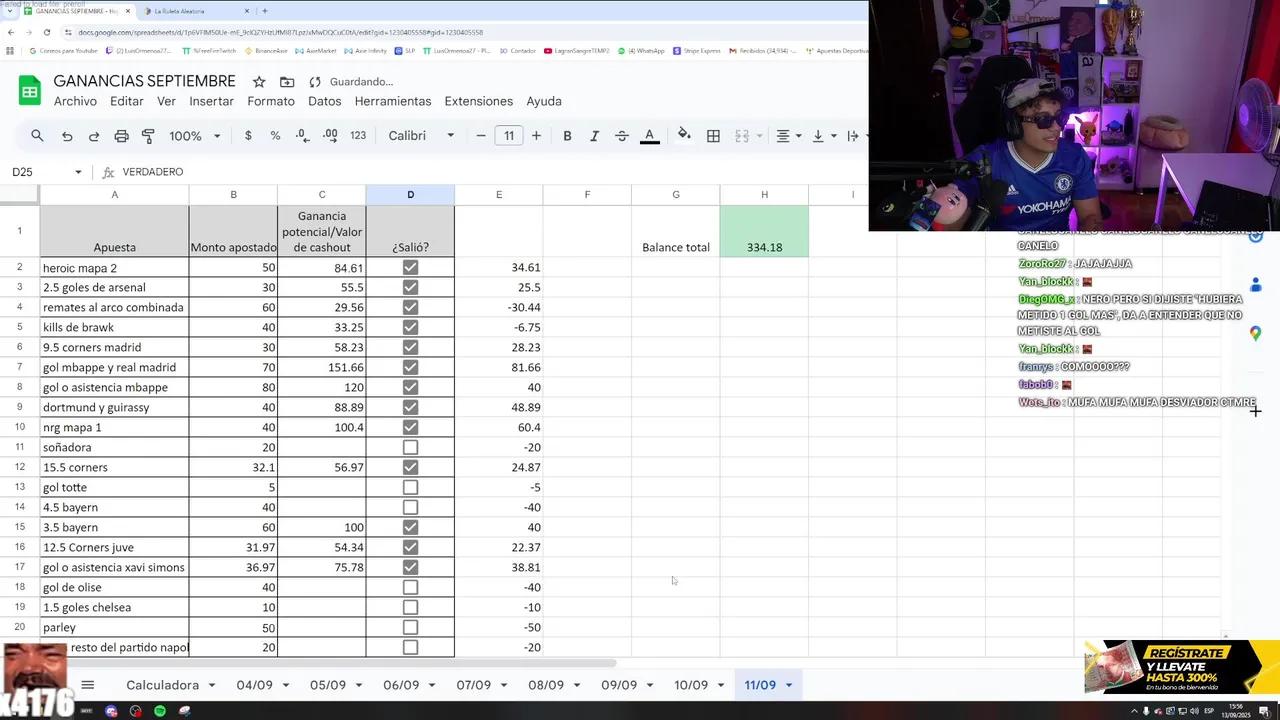Format cell as percent

(275, 136)
